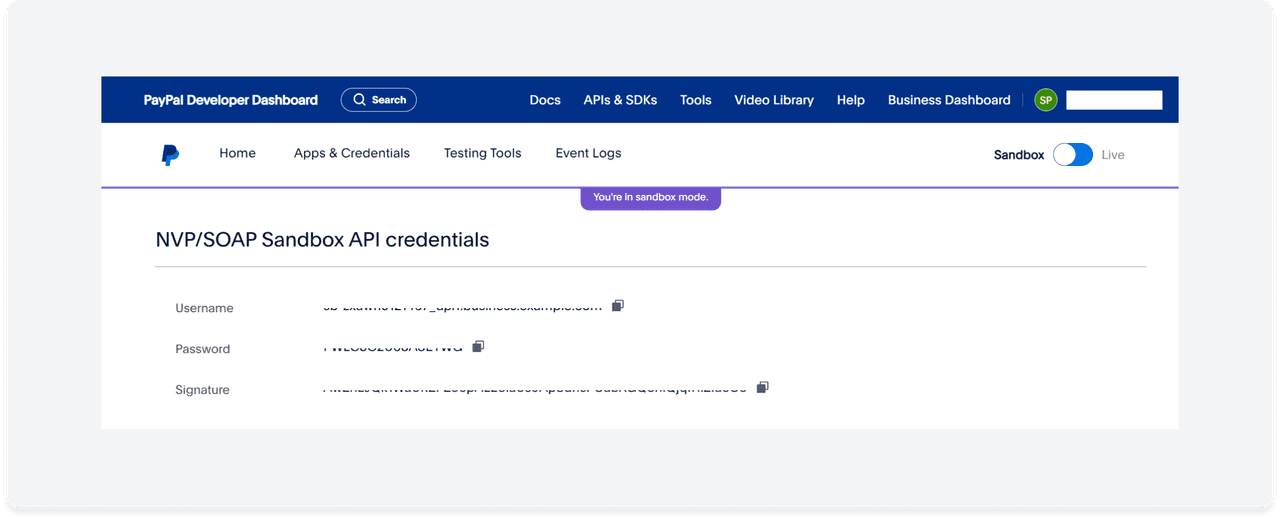1280x520 pixels.
Task: Navigate to the Testing Tools tab
Action: (483, 154)
